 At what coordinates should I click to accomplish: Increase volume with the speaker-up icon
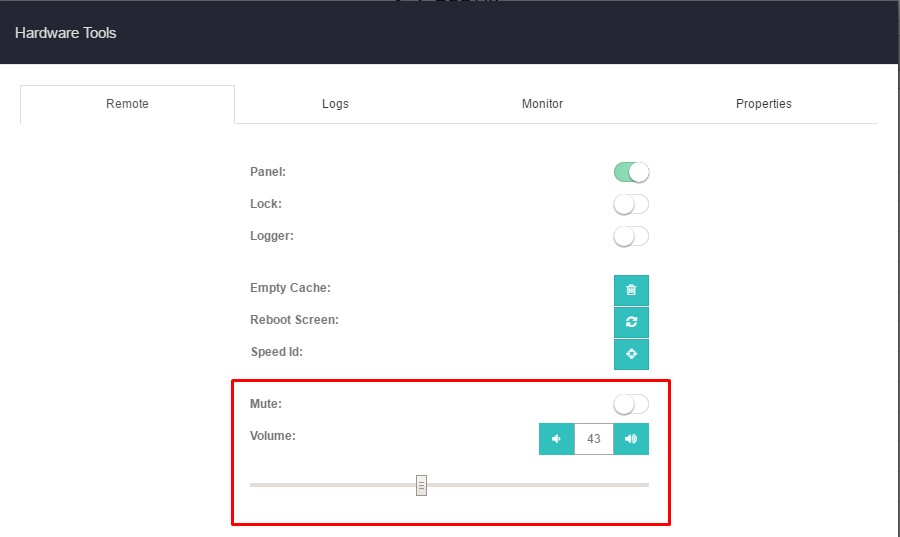[631, 439]
